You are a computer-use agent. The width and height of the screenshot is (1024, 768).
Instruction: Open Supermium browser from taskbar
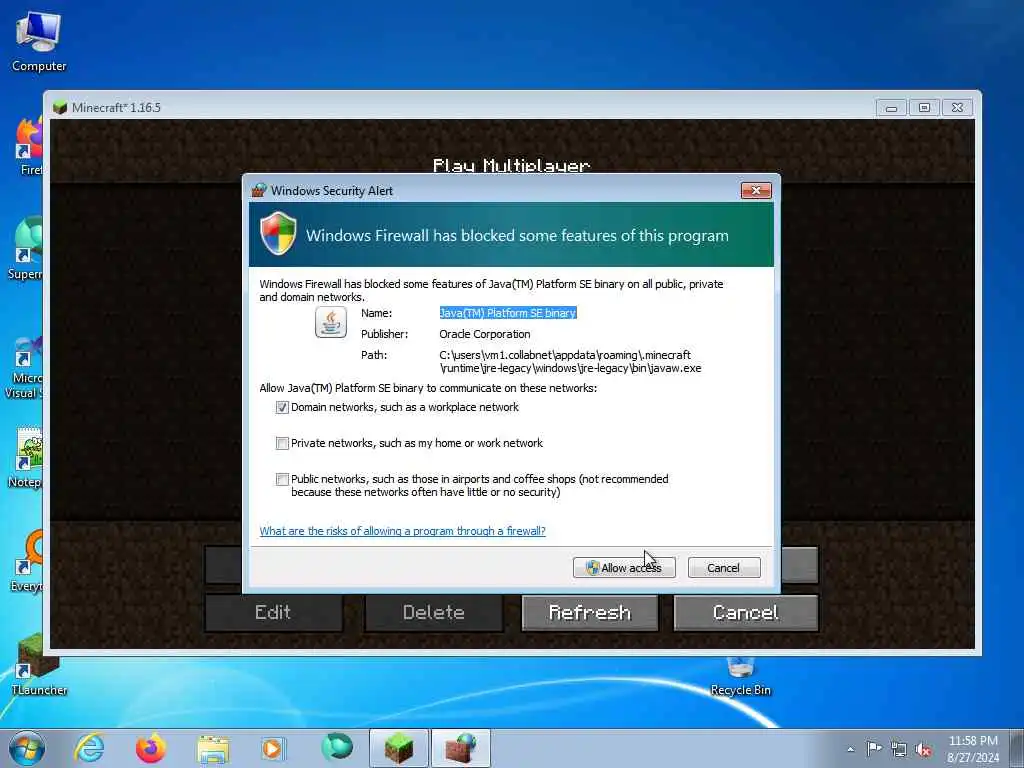pyautogui.click(x=336, y=747)
